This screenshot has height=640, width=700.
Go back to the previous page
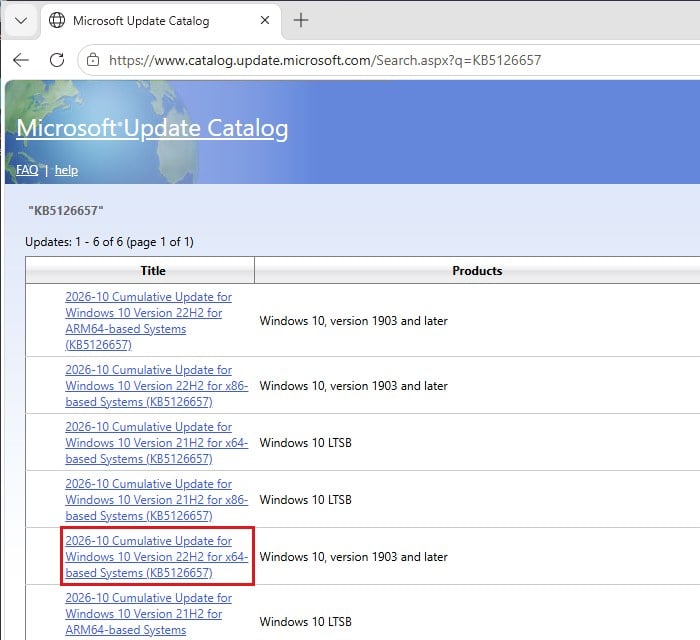point(21,60)
